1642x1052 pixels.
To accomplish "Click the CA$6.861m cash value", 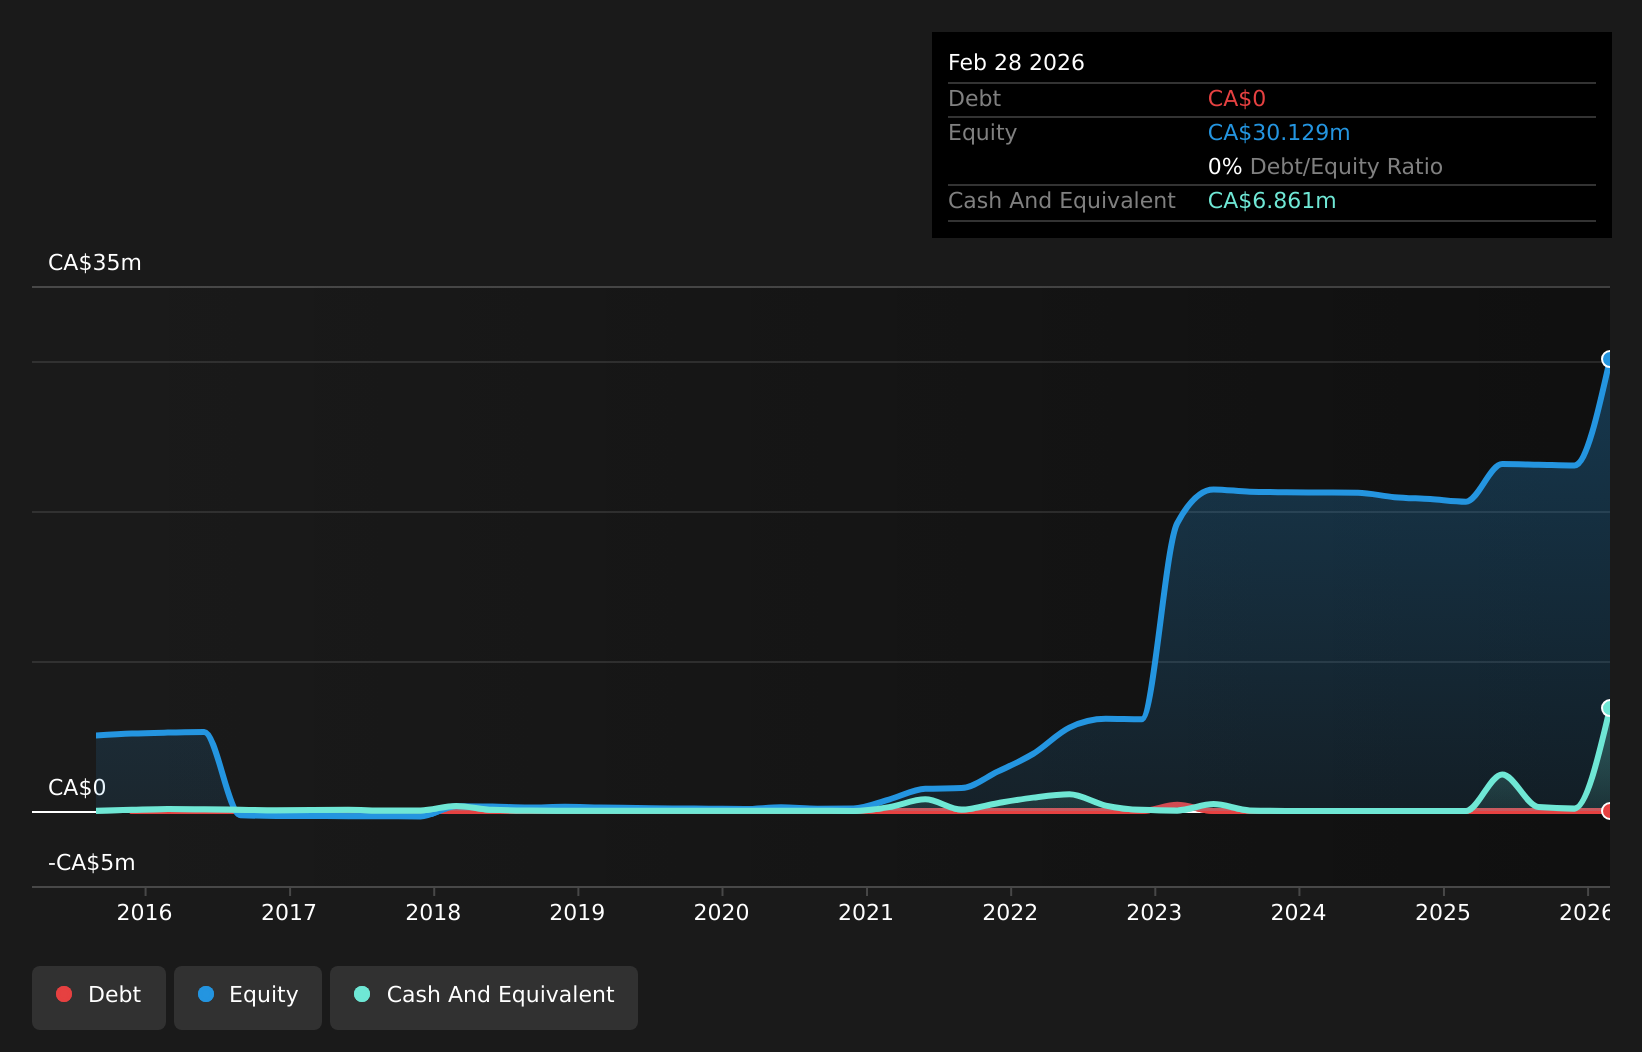I will pyautogui.click(x=1272, y=201).
